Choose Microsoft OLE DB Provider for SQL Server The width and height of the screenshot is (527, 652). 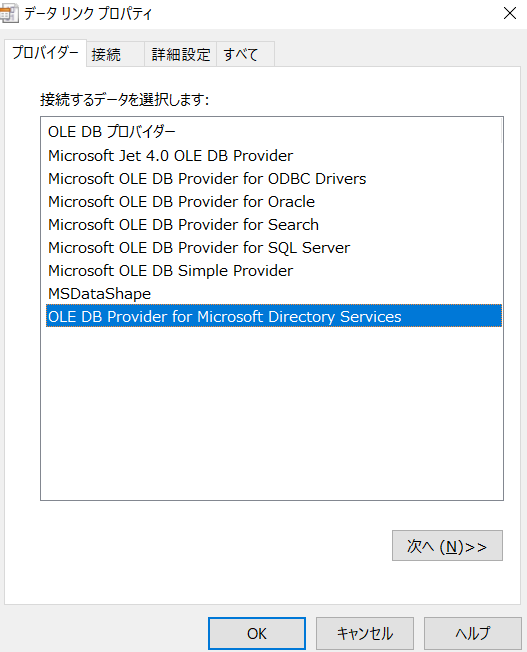[x=274, y=248]
